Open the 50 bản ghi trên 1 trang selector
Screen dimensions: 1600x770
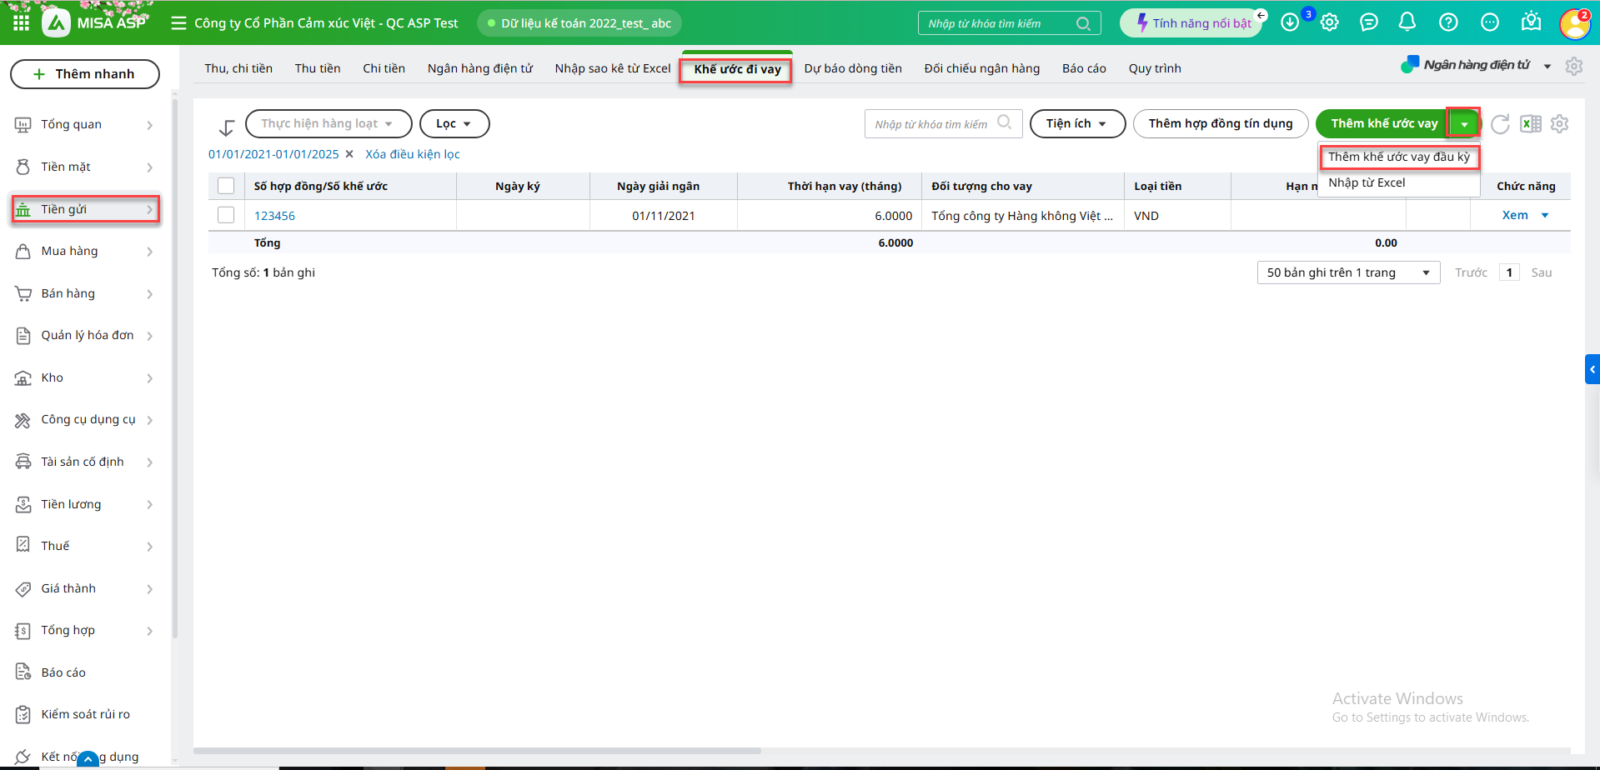pos(1347,273)
